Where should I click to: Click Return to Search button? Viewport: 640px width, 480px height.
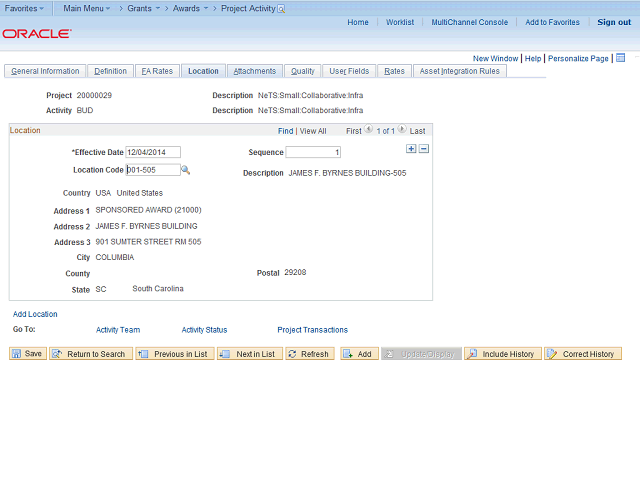[x=91, y=353]
